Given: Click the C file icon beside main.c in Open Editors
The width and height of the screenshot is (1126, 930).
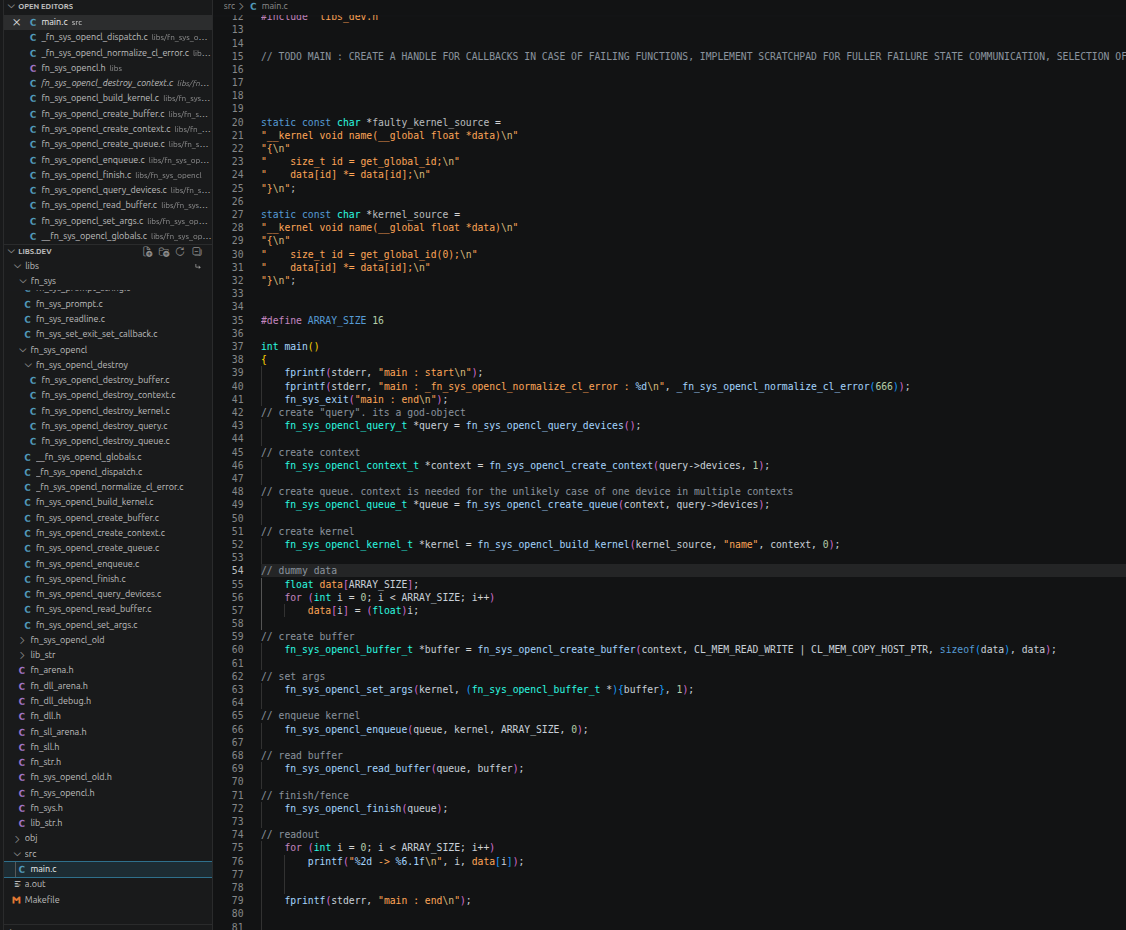Looking at the screenshot, I should point(33,22).
